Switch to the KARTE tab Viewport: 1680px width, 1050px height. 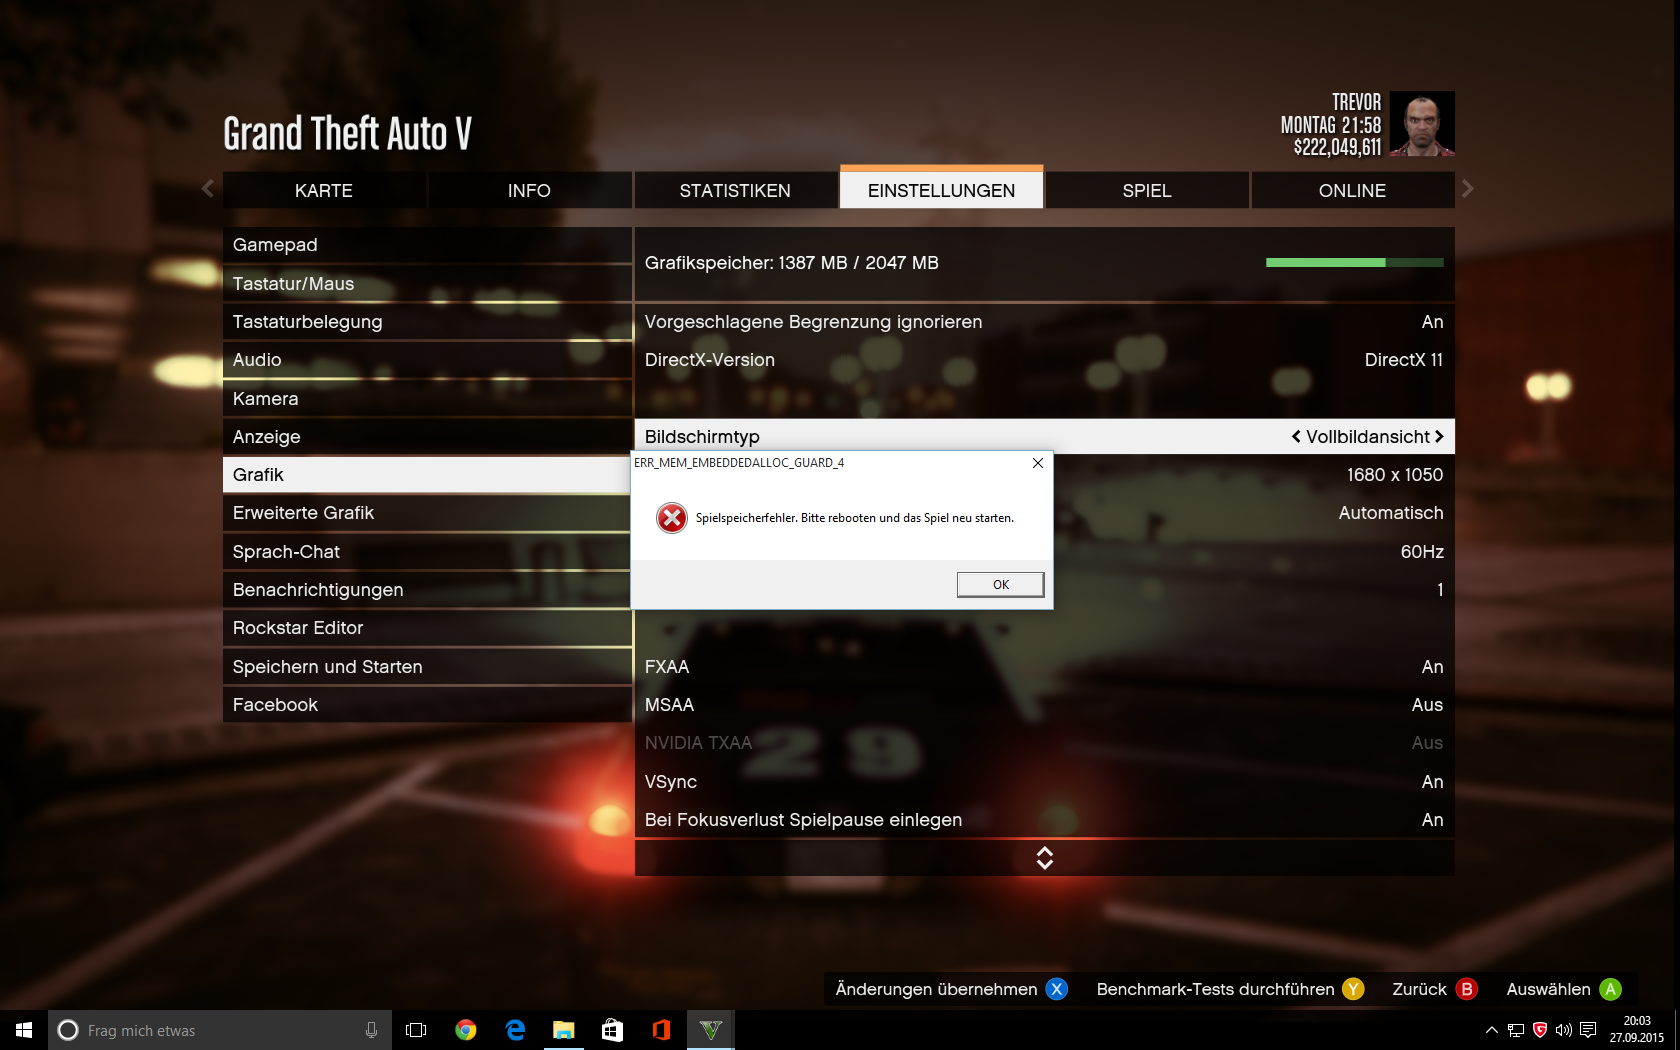click(324, 190)
